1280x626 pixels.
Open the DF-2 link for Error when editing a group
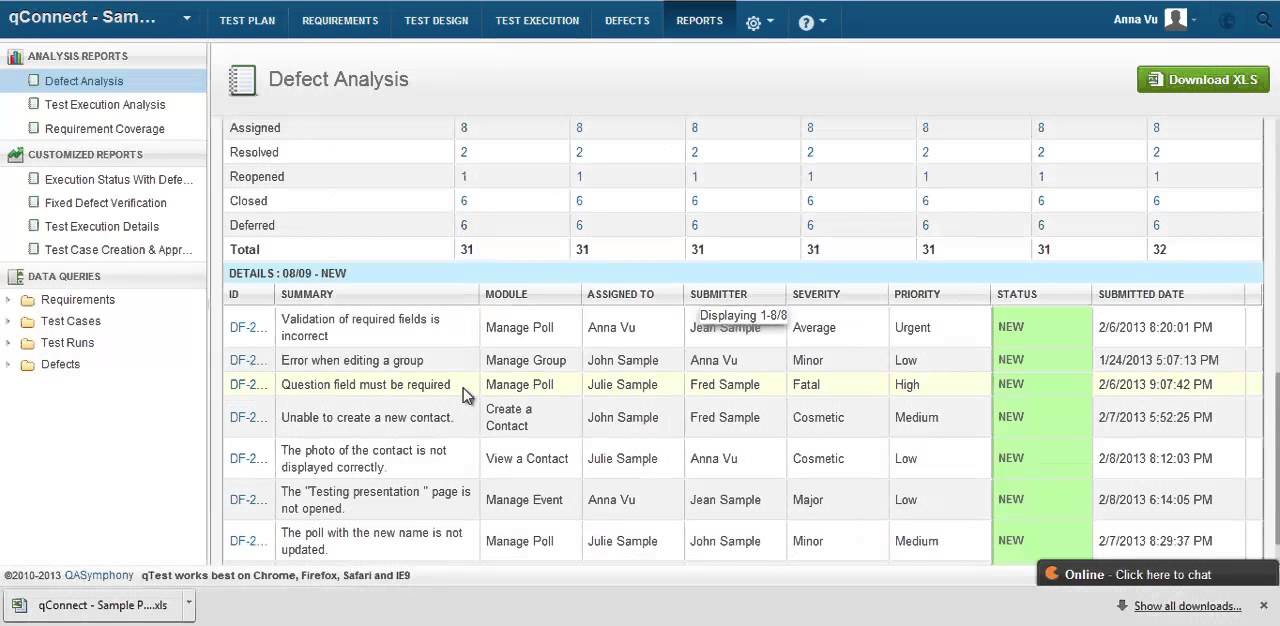(248, 360)
